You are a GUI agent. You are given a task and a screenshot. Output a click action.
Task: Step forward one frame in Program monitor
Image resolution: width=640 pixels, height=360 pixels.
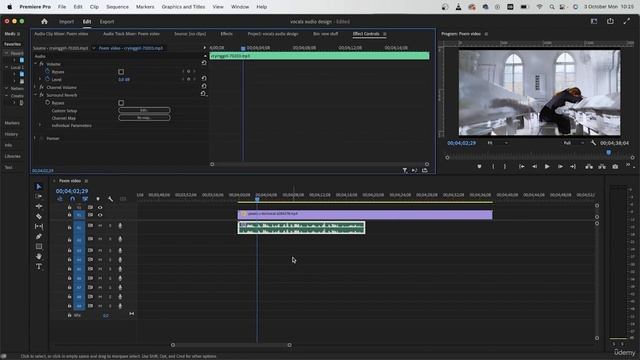click(x=560, y=167)
